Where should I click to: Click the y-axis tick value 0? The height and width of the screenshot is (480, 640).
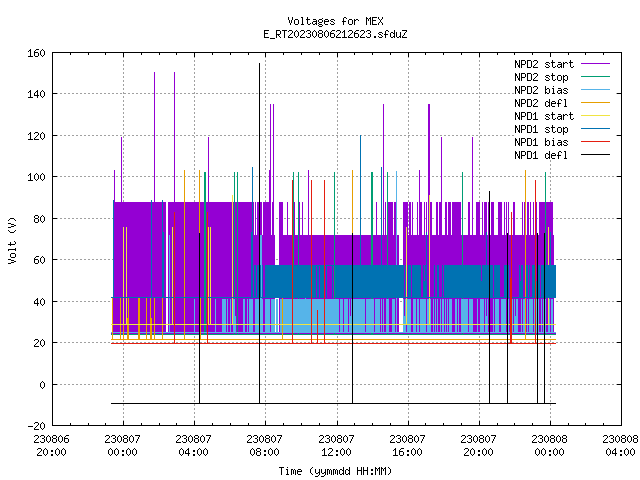[x=42, y=384]
